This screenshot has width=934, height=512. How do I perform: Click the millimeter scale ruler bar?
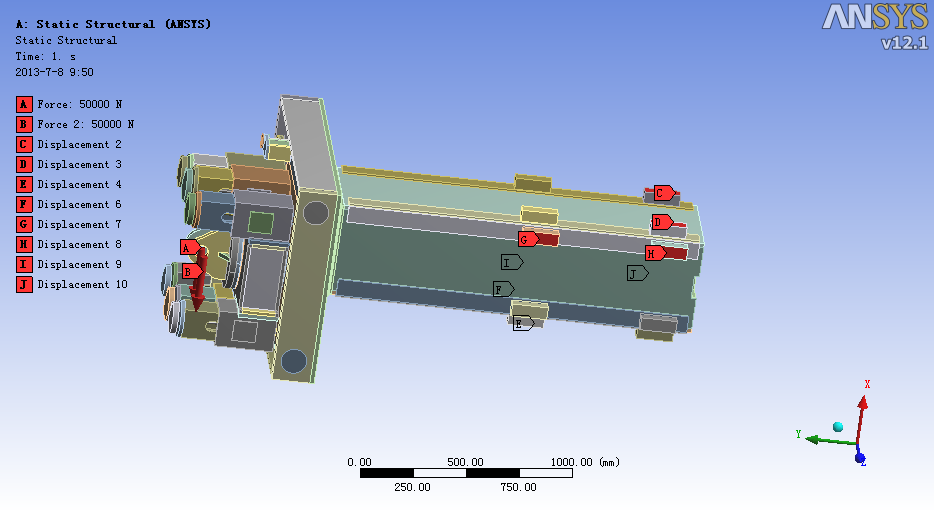pos(465,473)
